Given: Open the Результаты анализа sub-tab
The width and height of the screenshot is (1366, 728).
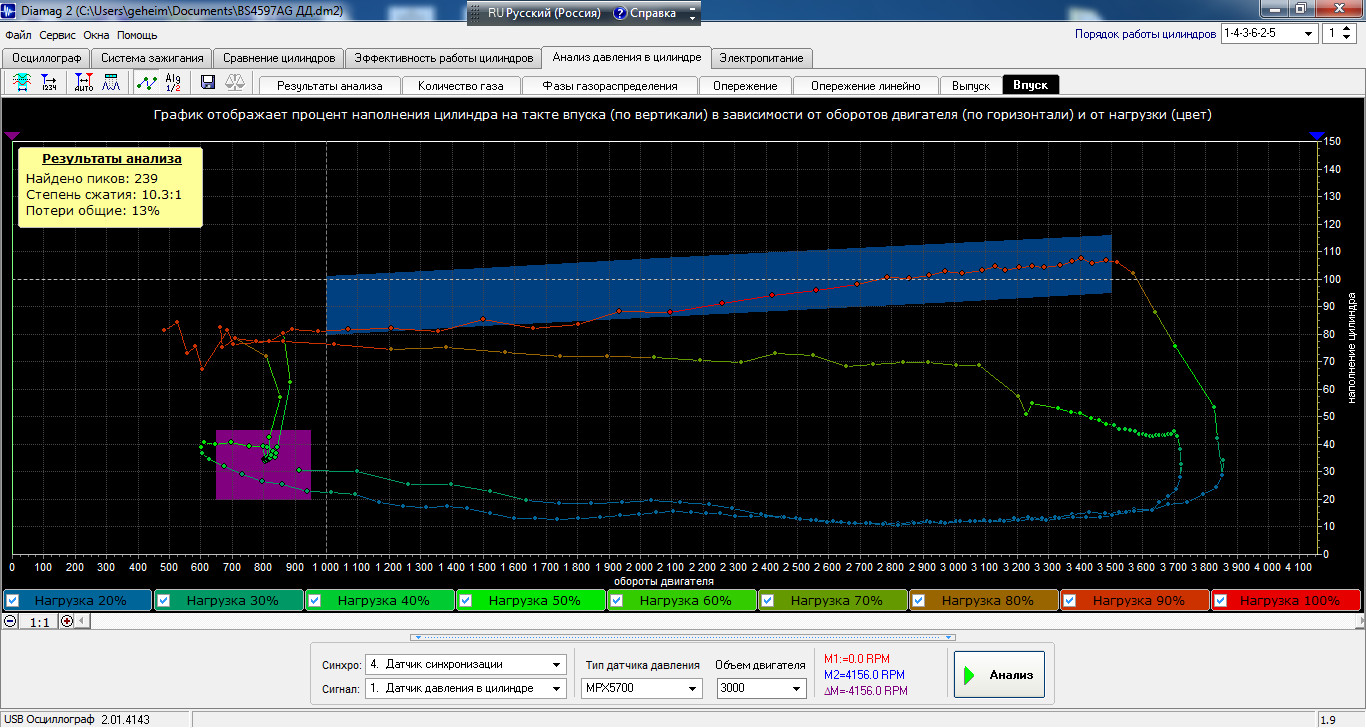Looking at the screenshot, I should (x=330, y=86).
